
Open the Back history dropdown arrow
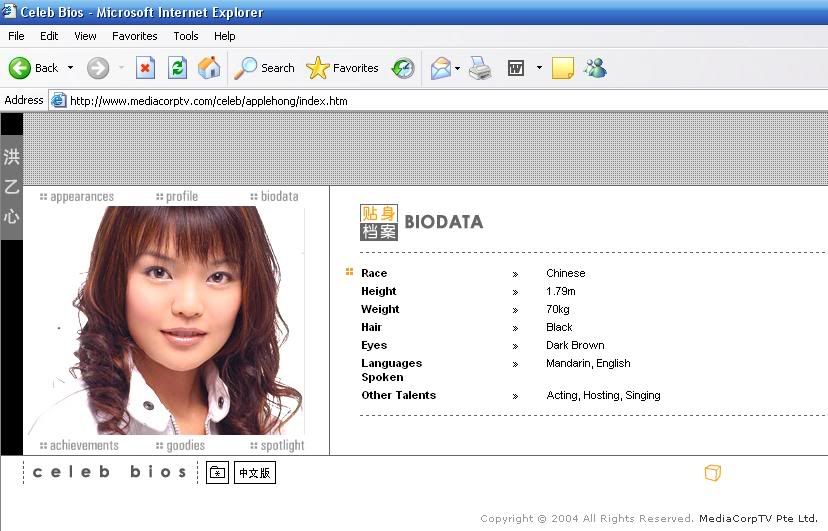[70, 68]
